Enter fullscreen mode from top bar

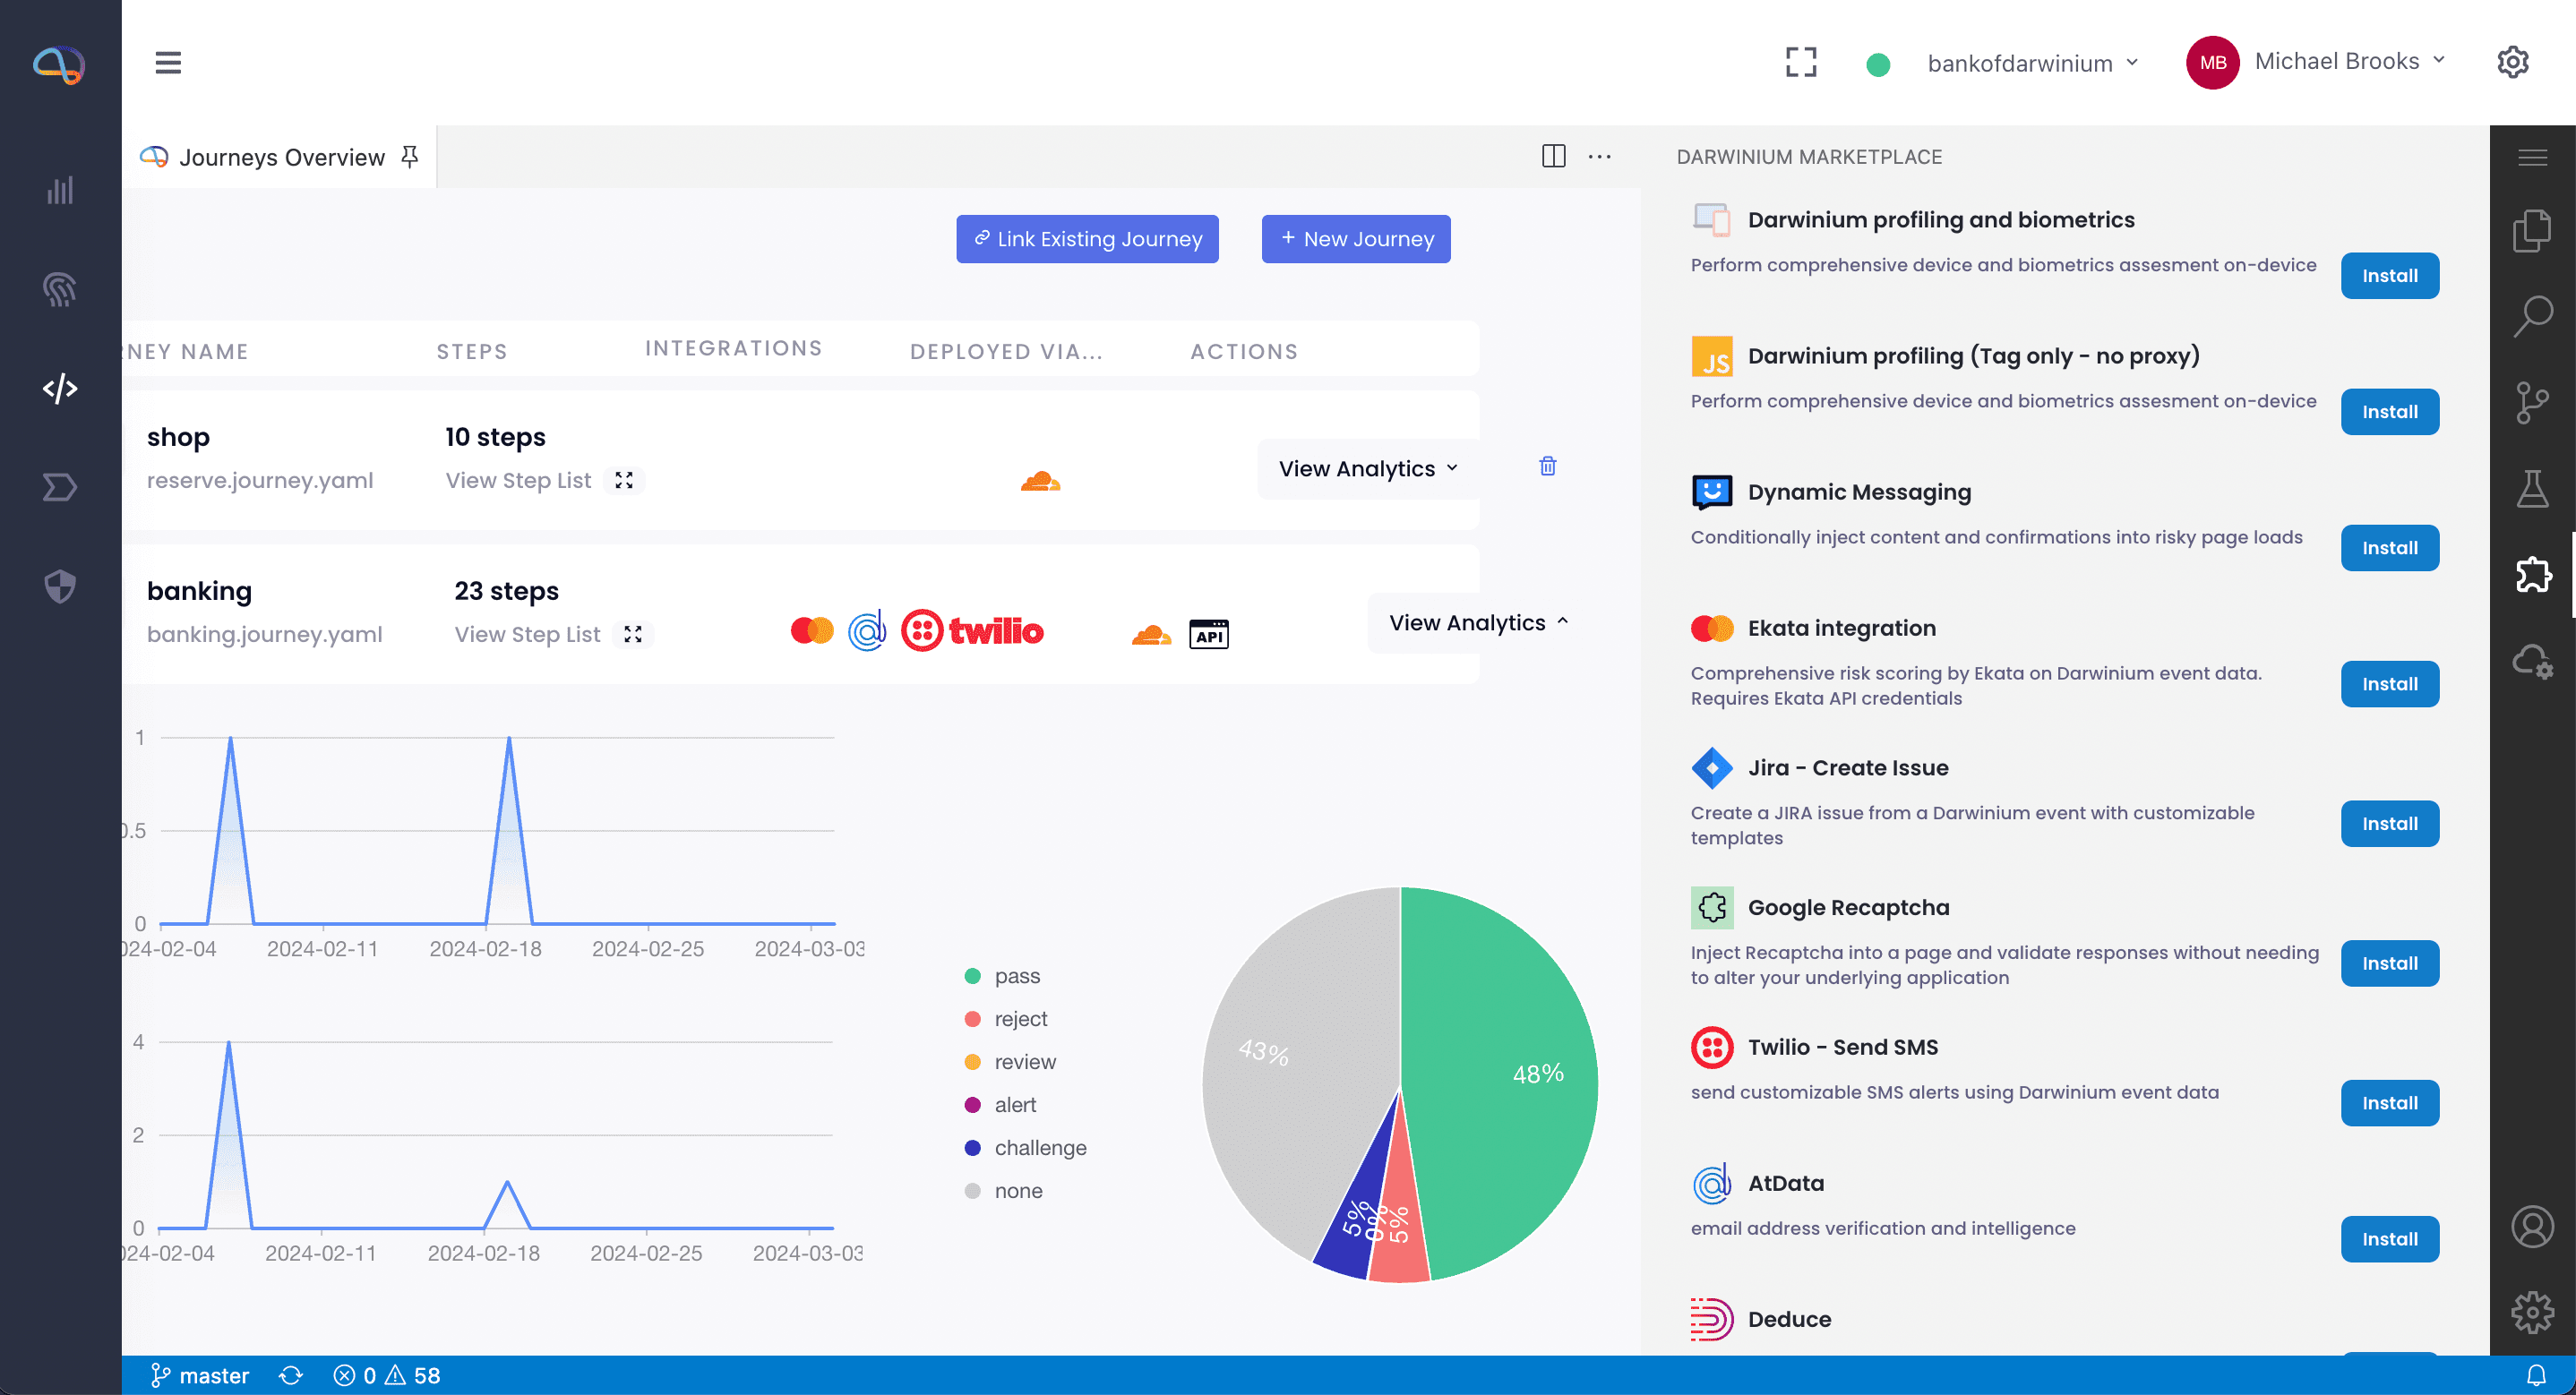(x=1801, y=62)
